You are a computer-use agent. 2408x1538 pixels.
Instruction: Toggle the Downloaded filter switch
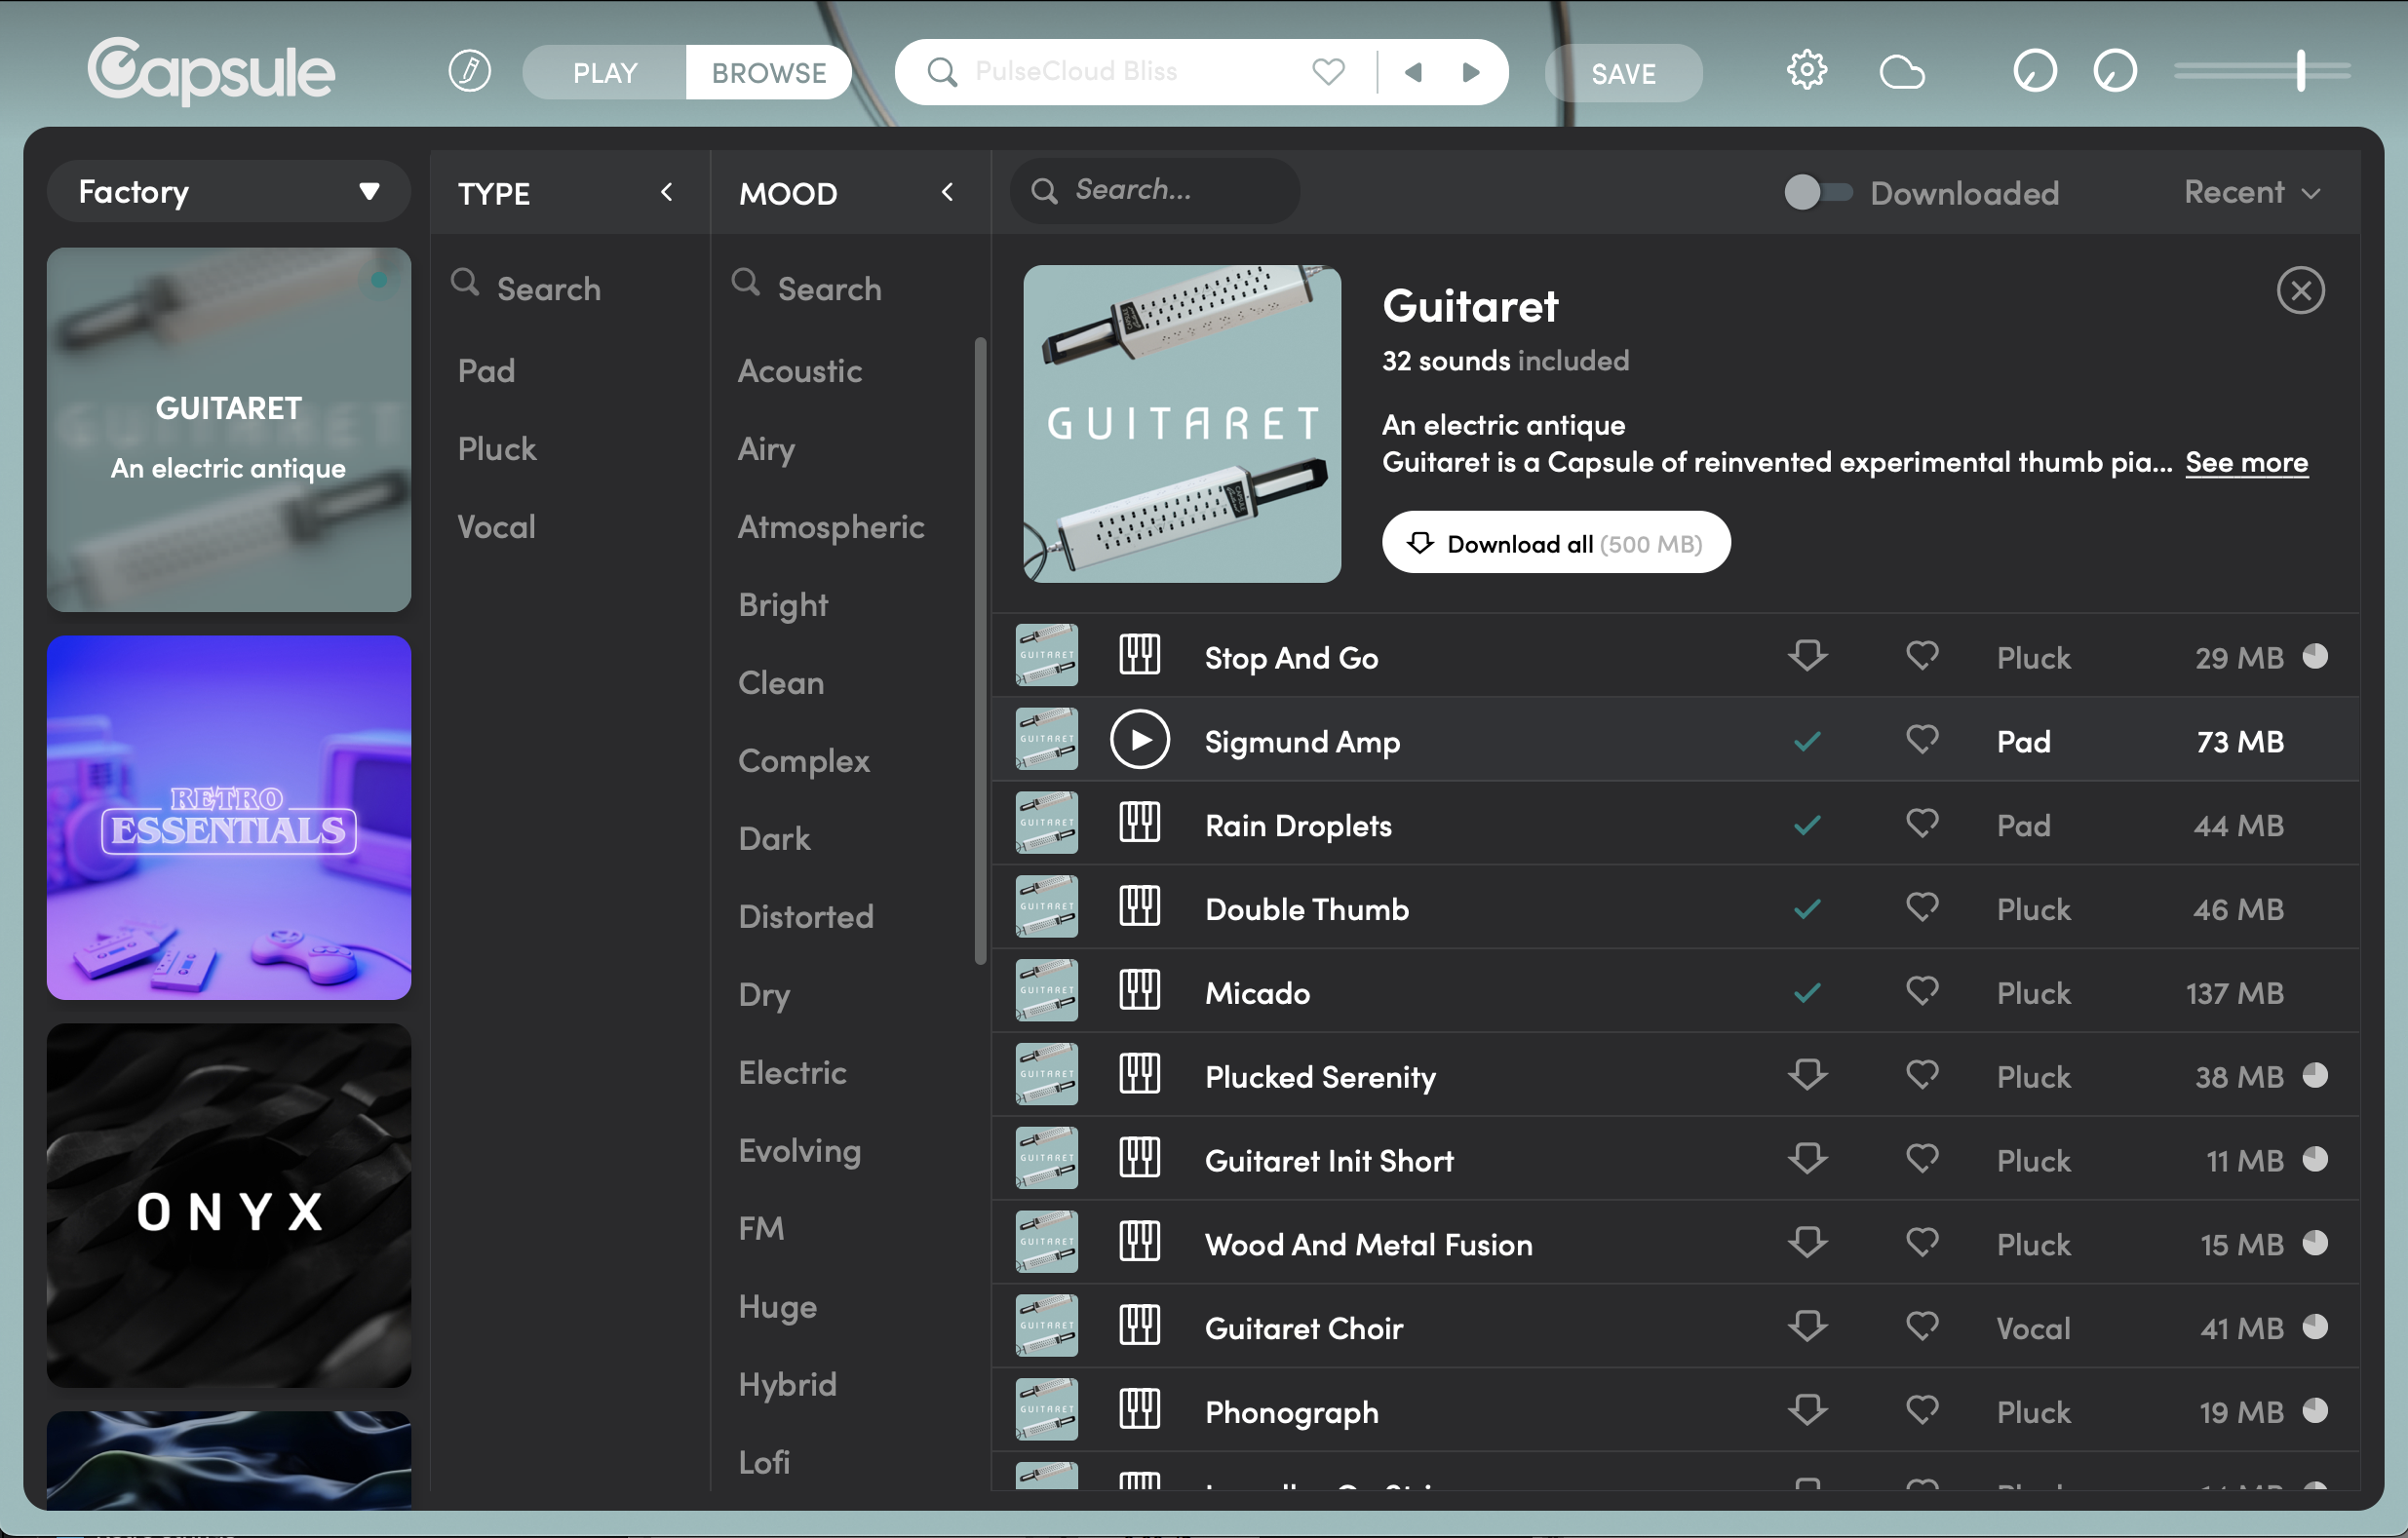[1817, 192]
